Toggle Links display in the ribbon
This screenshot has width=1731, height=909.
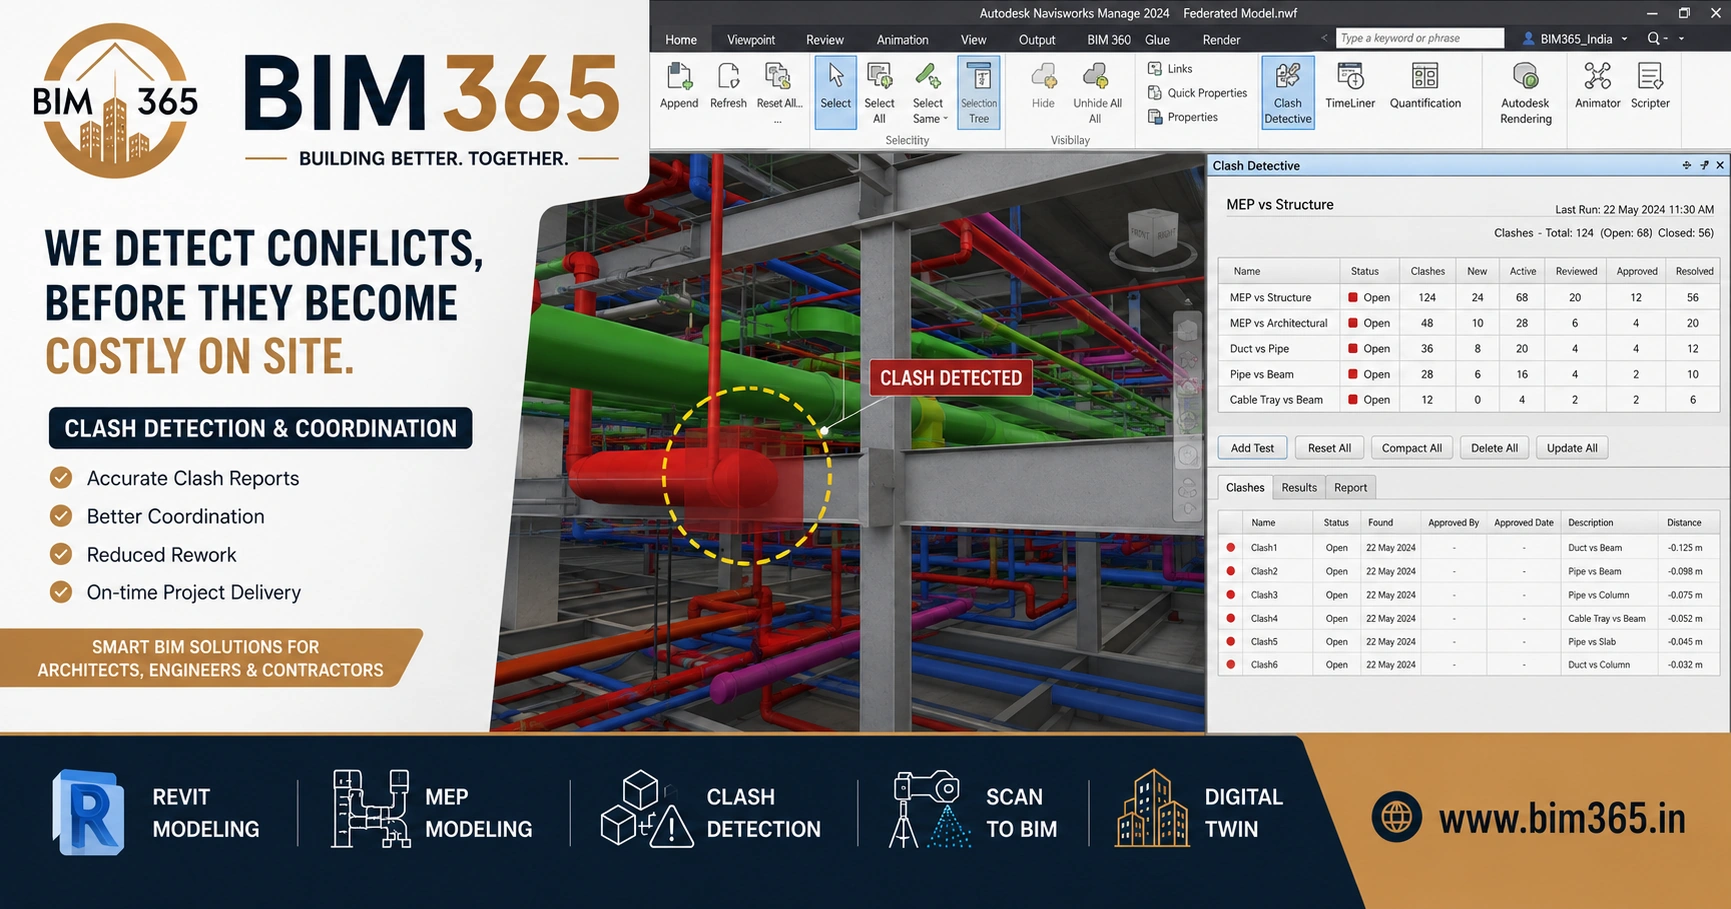tap(1170, 69)
